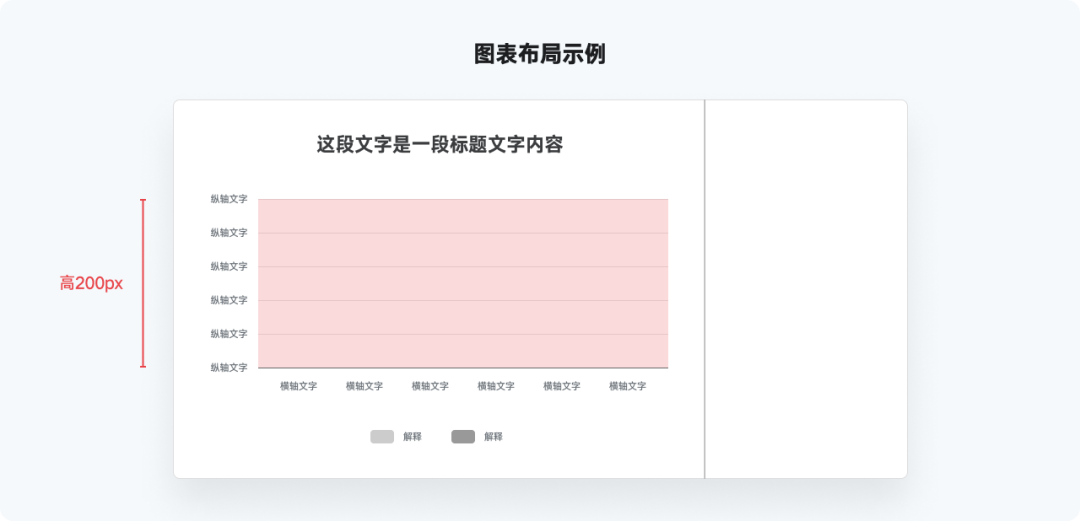Click the red vertical height measurement line
The width and height of the screenshot is (1080, 521).
click(x=143, y=283)
